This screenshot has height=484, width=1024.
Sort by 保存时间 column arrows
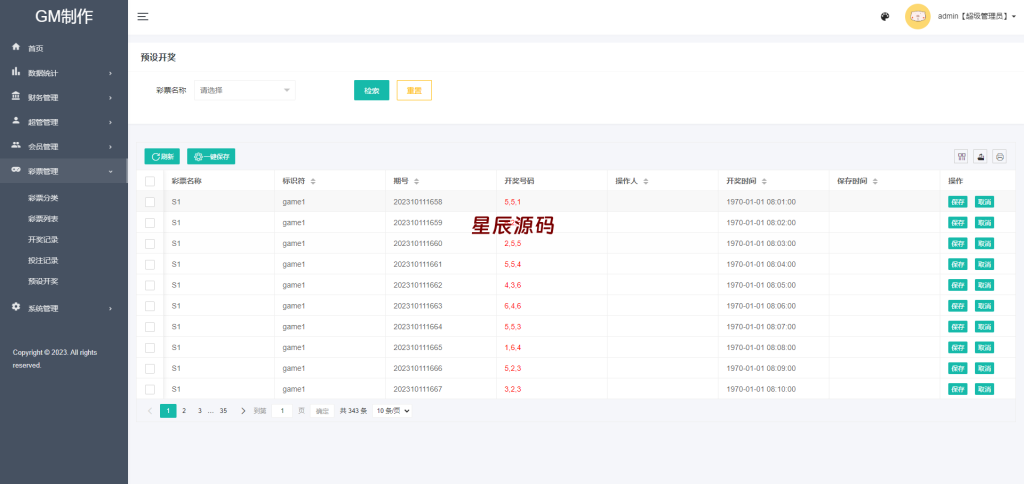tap(875, 181)
